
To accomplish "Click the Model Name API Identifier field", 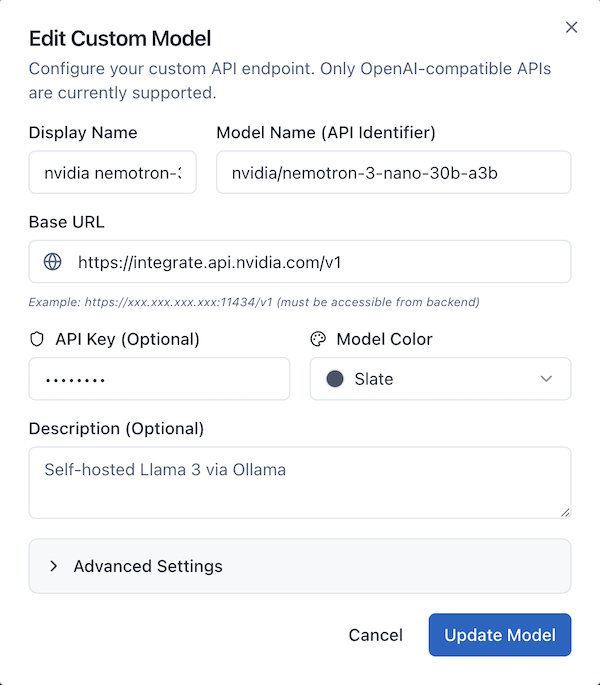I will (393, 172).
